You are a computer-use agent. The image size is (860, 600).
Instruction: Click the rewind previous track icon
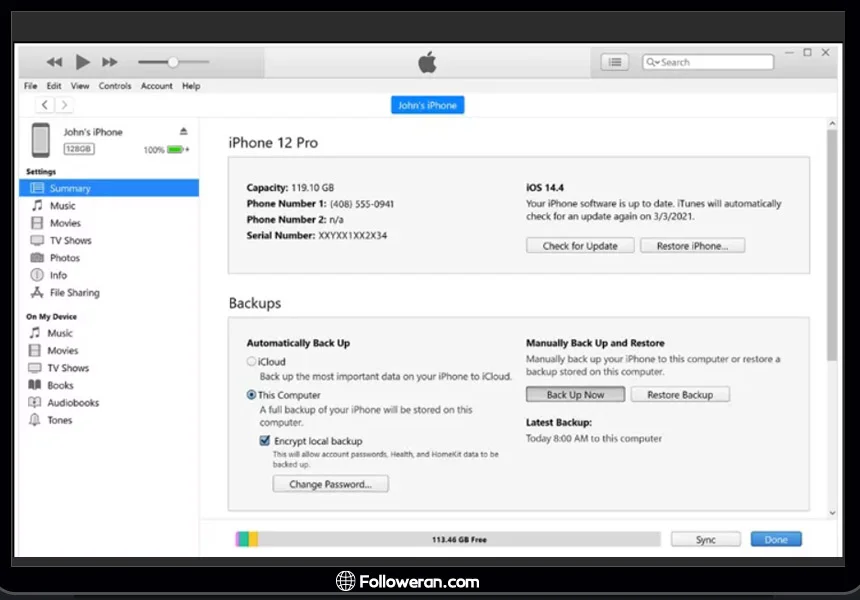(x=54, y=62)
